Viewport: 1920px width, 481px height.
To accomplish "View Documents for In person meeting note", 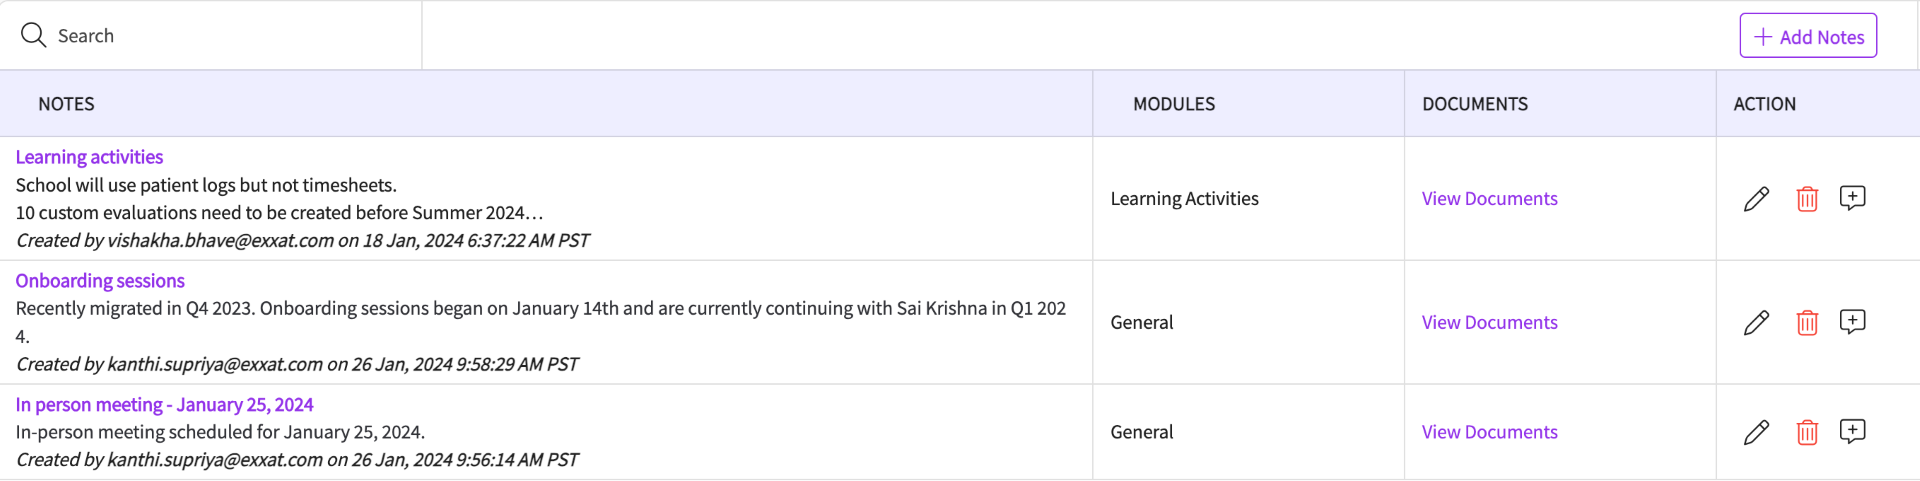I will tap(1489, 432).
